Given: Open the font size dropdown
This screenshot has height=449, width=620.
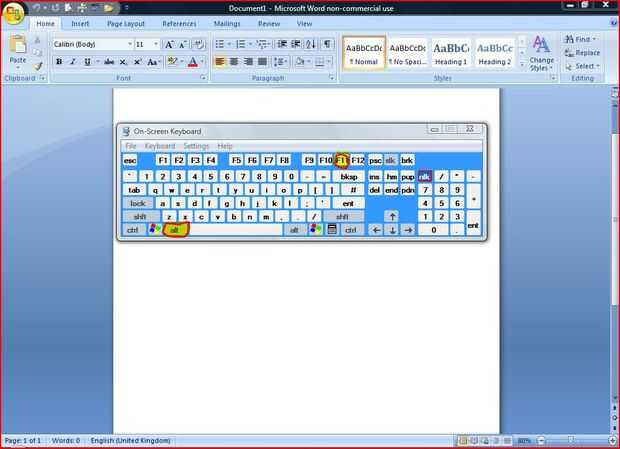Looking at the screenshot, I should point(156,44).
